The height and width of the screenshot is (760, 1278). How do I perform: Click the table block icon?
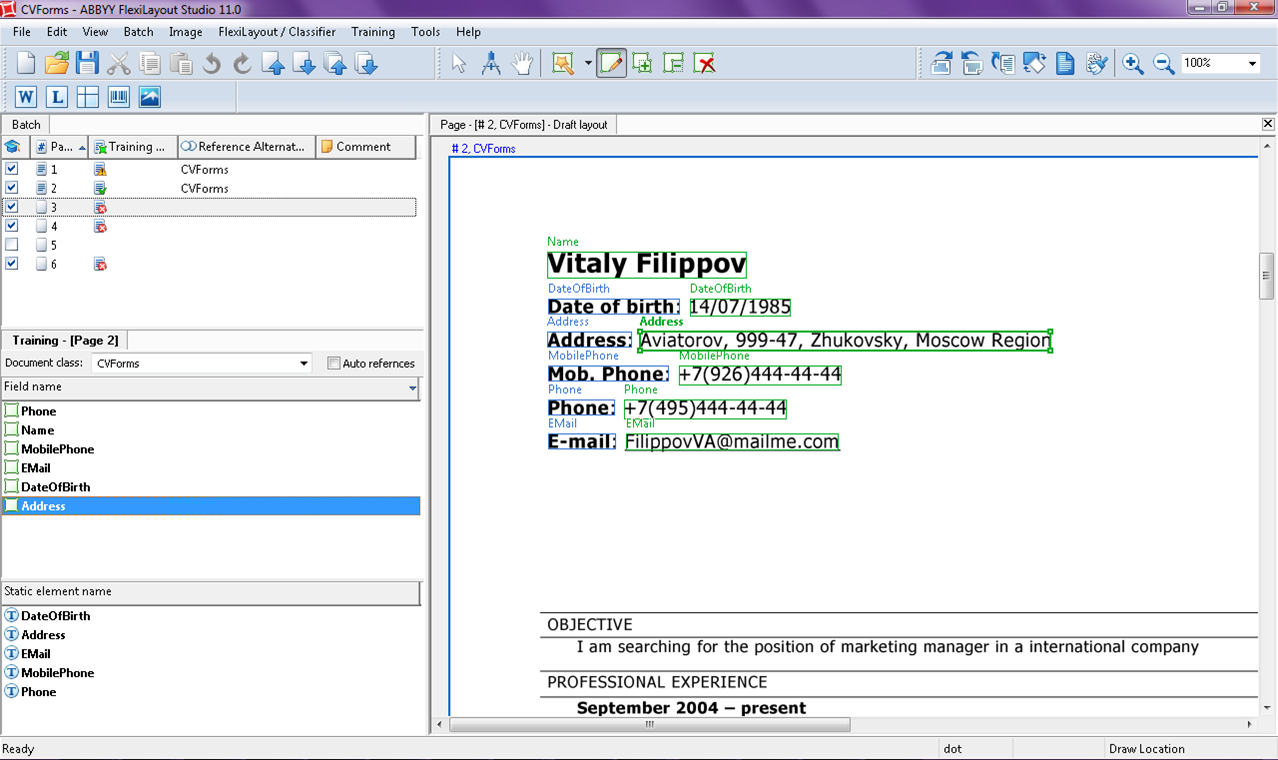pos(88,97)
